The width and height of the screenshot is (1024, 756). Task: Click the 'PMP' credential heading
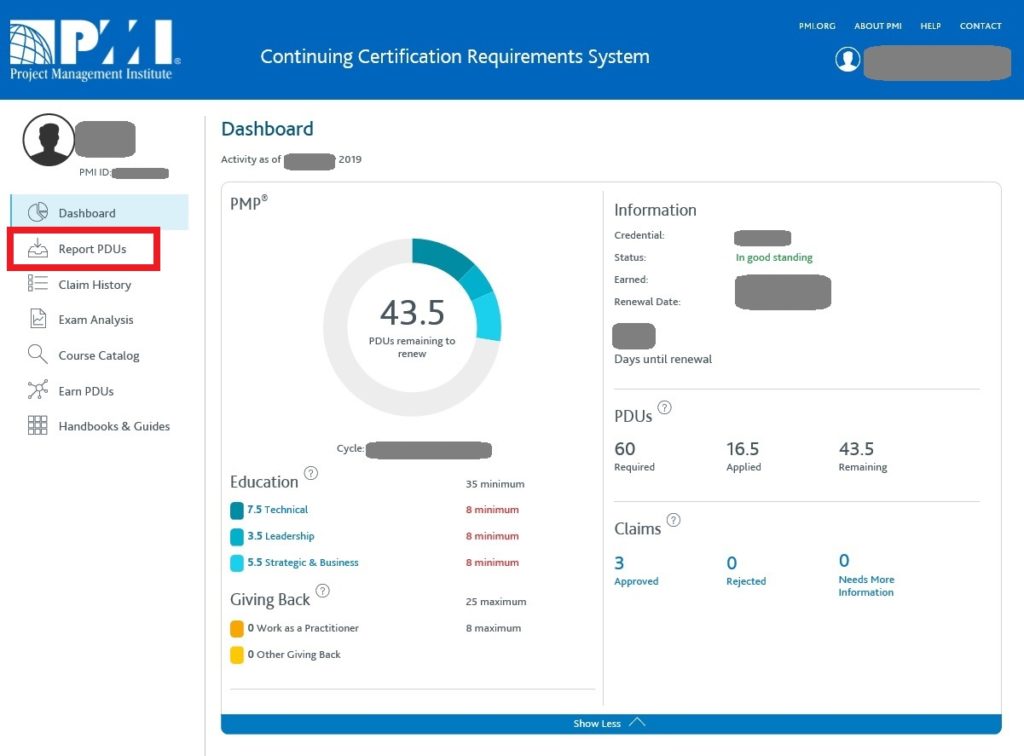coord(248,202)
